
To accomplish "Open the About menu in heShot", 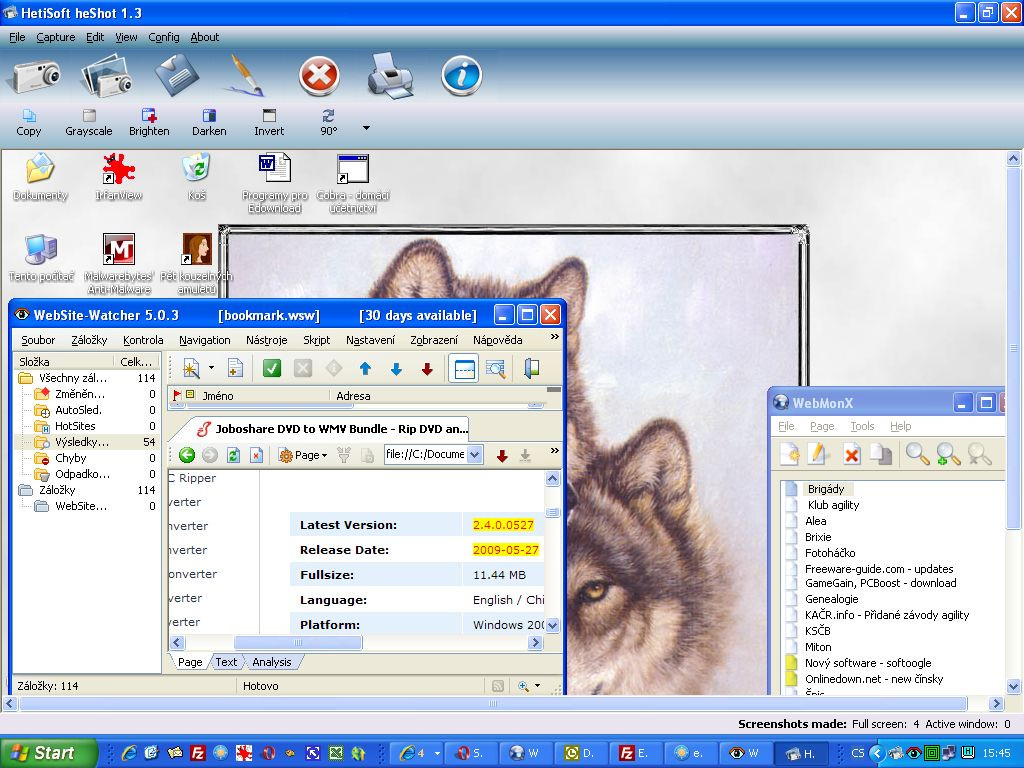I will (204, 37).
